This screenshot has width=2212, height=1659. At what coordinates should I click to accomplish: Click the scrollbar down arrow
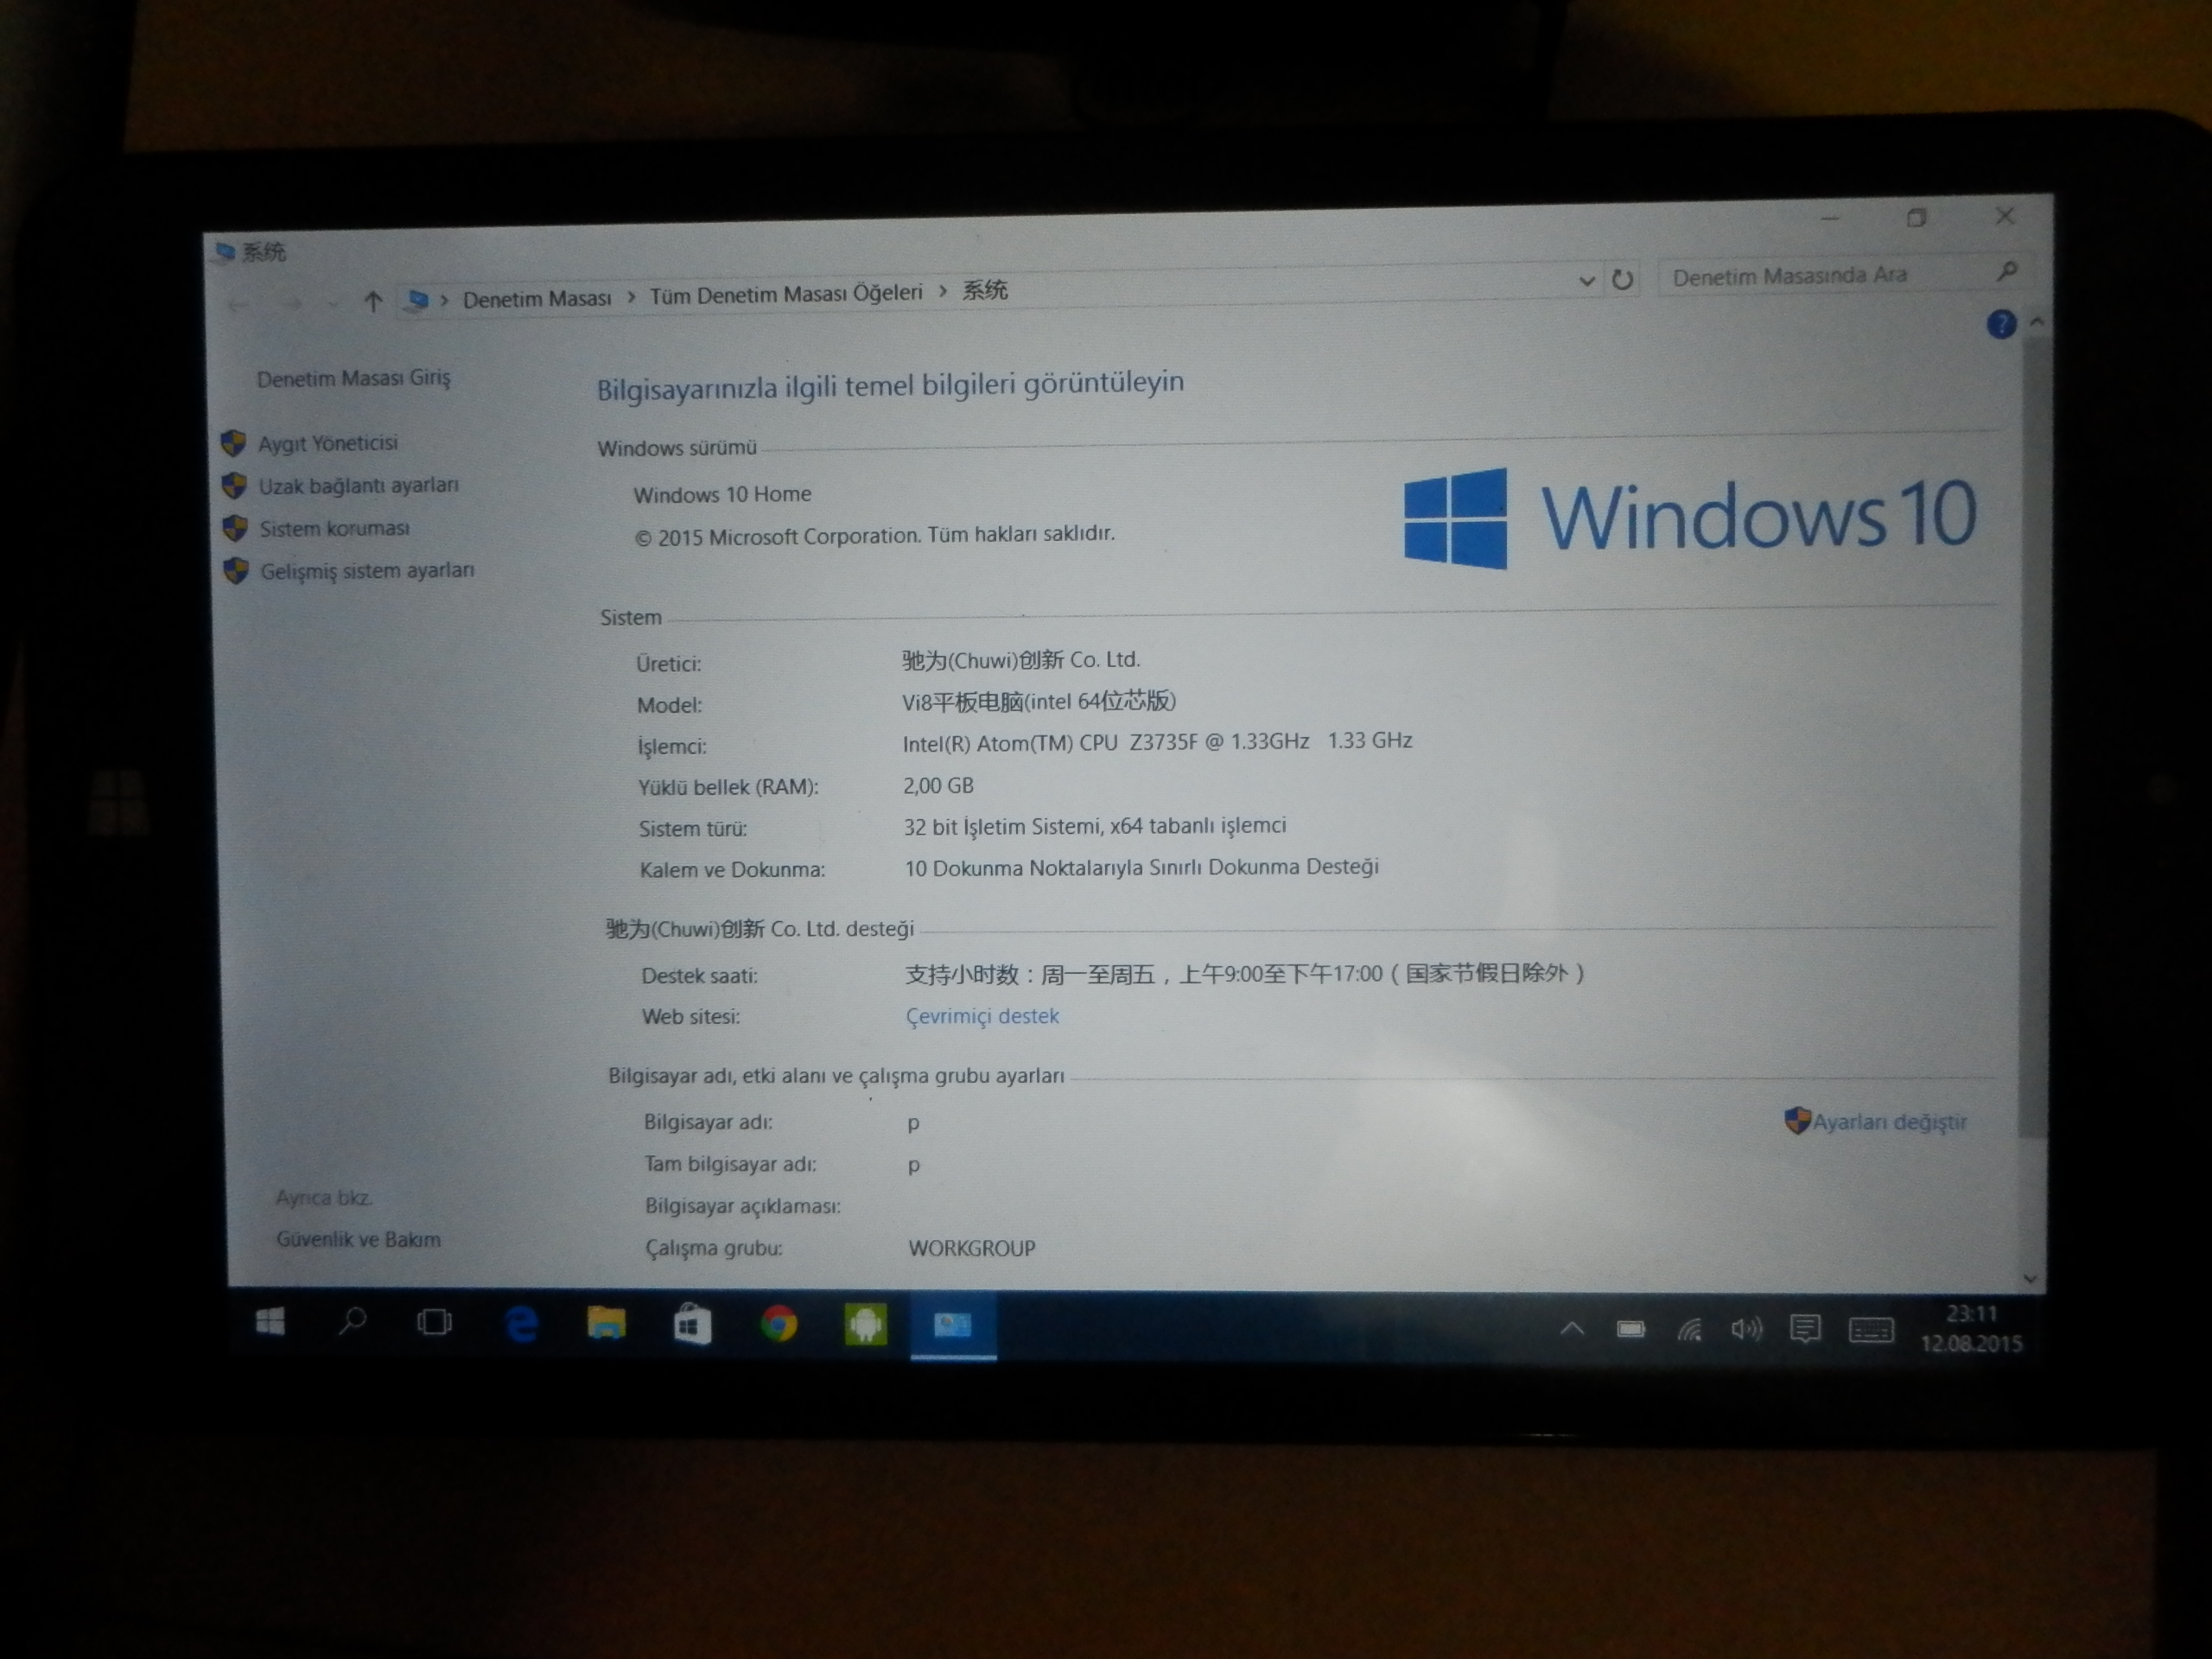click(x=2030, y=1278)
